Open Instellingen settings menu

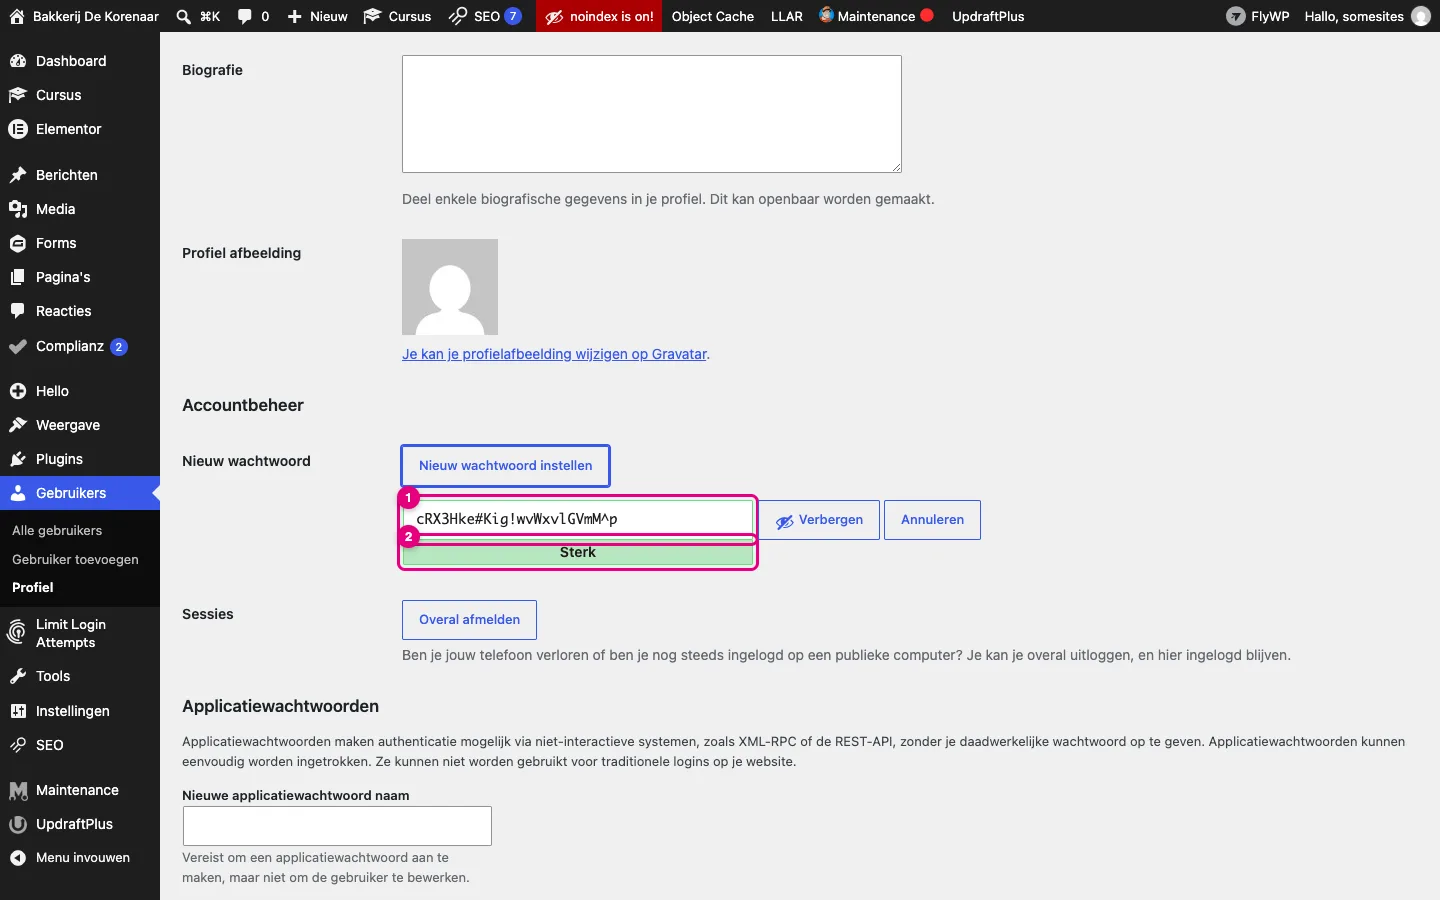(x=80, y=711)
